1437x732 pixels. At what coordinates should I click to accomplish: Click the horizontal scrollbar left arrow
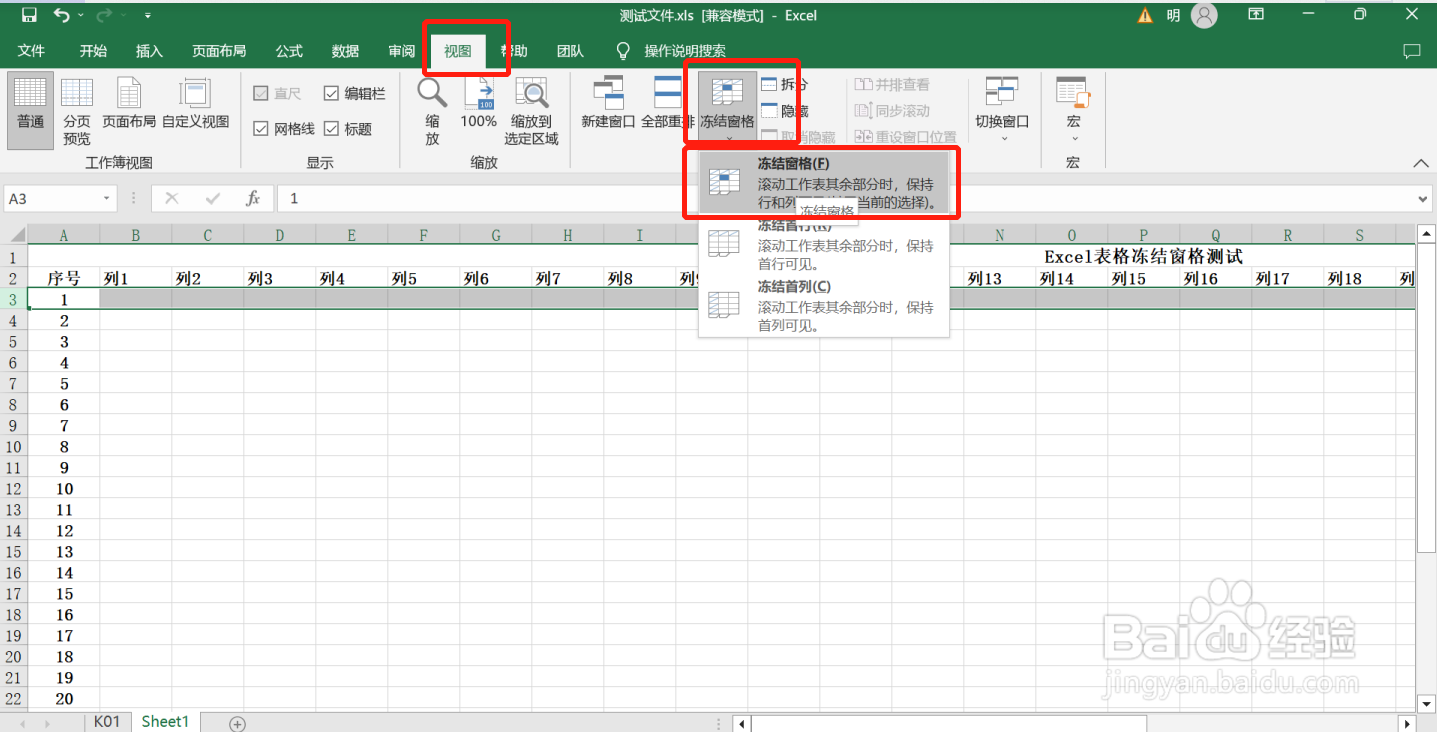click(741, 723)
